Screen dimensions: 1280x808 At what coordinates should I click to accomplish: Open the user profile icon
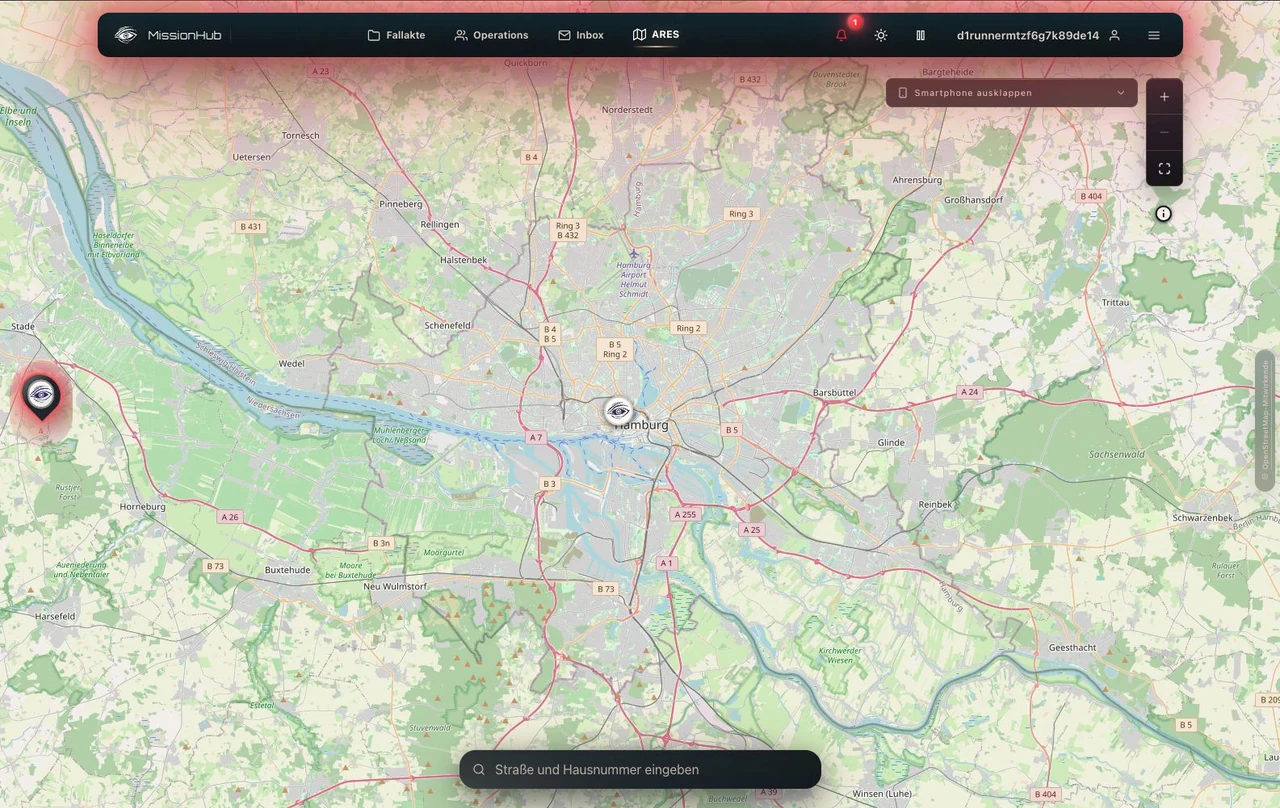point(1114,35)
